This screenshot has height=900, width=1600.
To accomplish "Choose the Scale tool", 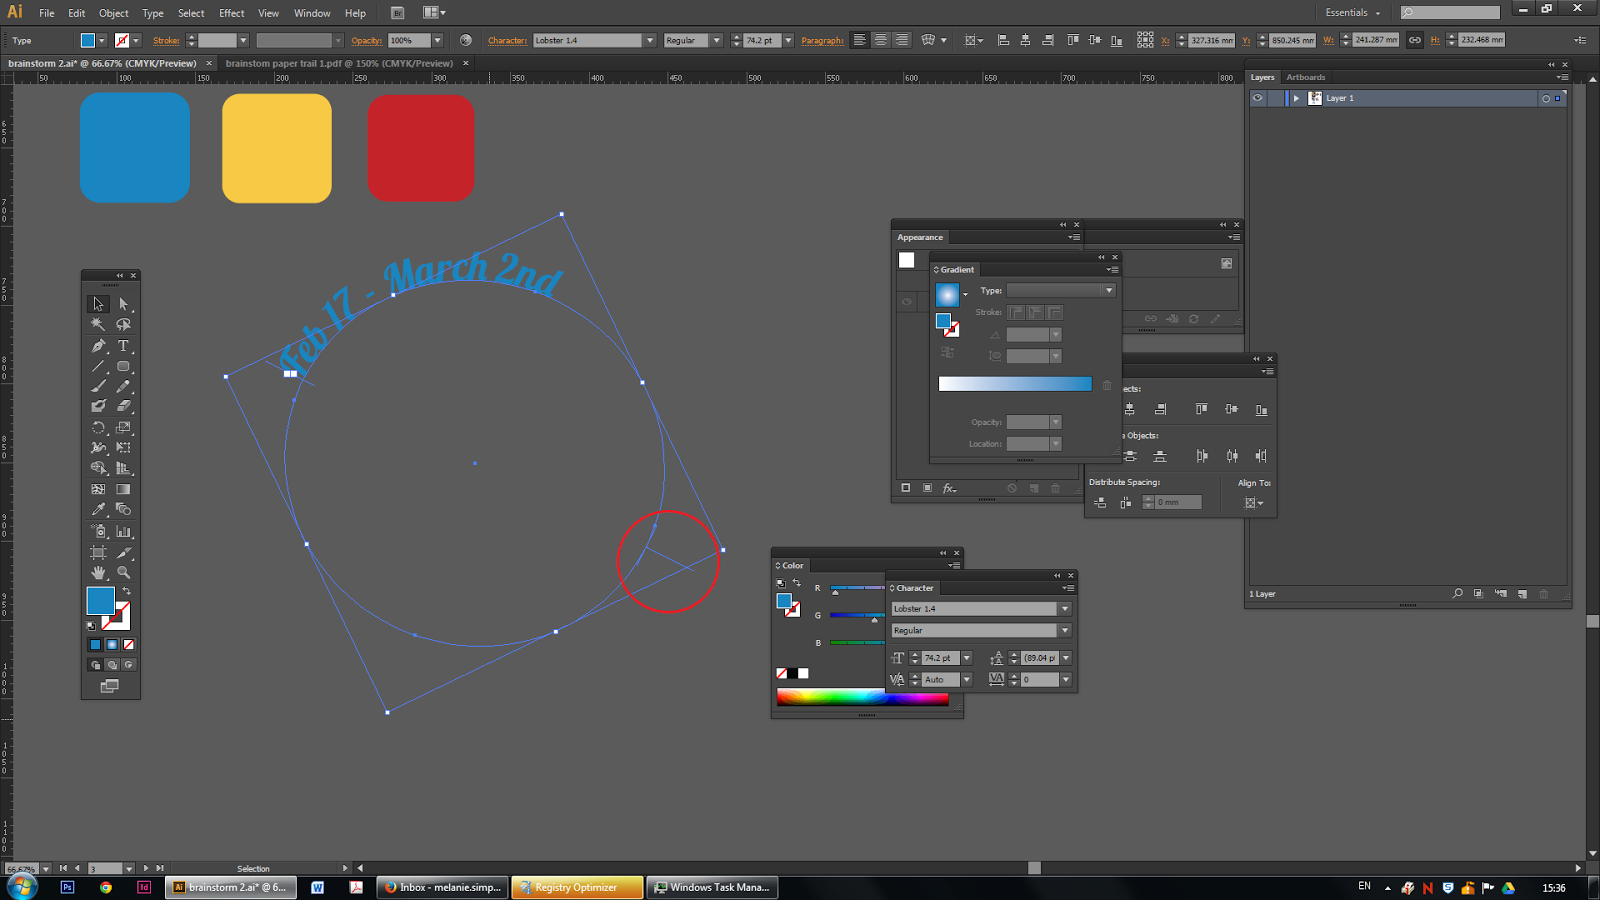I will click(124, 427).
